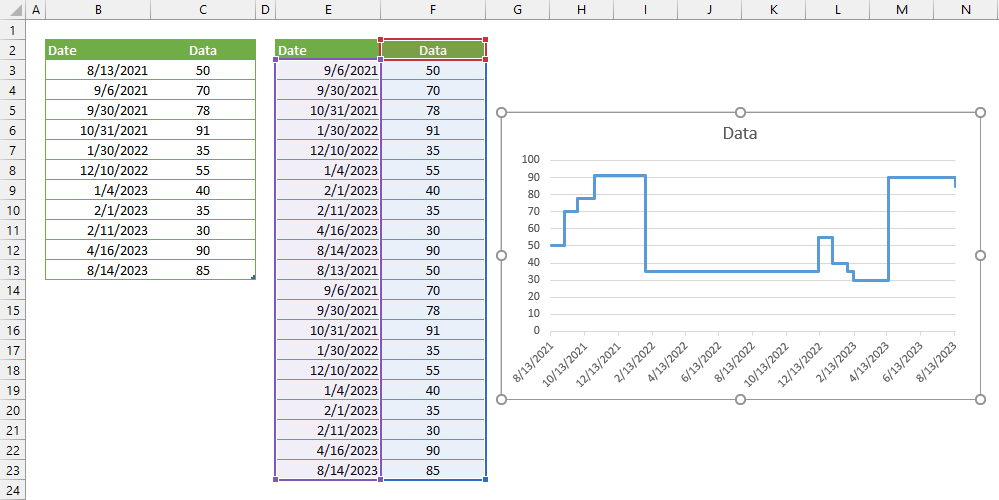The width and height of the screenshot is (999, 500).
Task: Select cell C13 containing 85
Action: pos(203,270)
